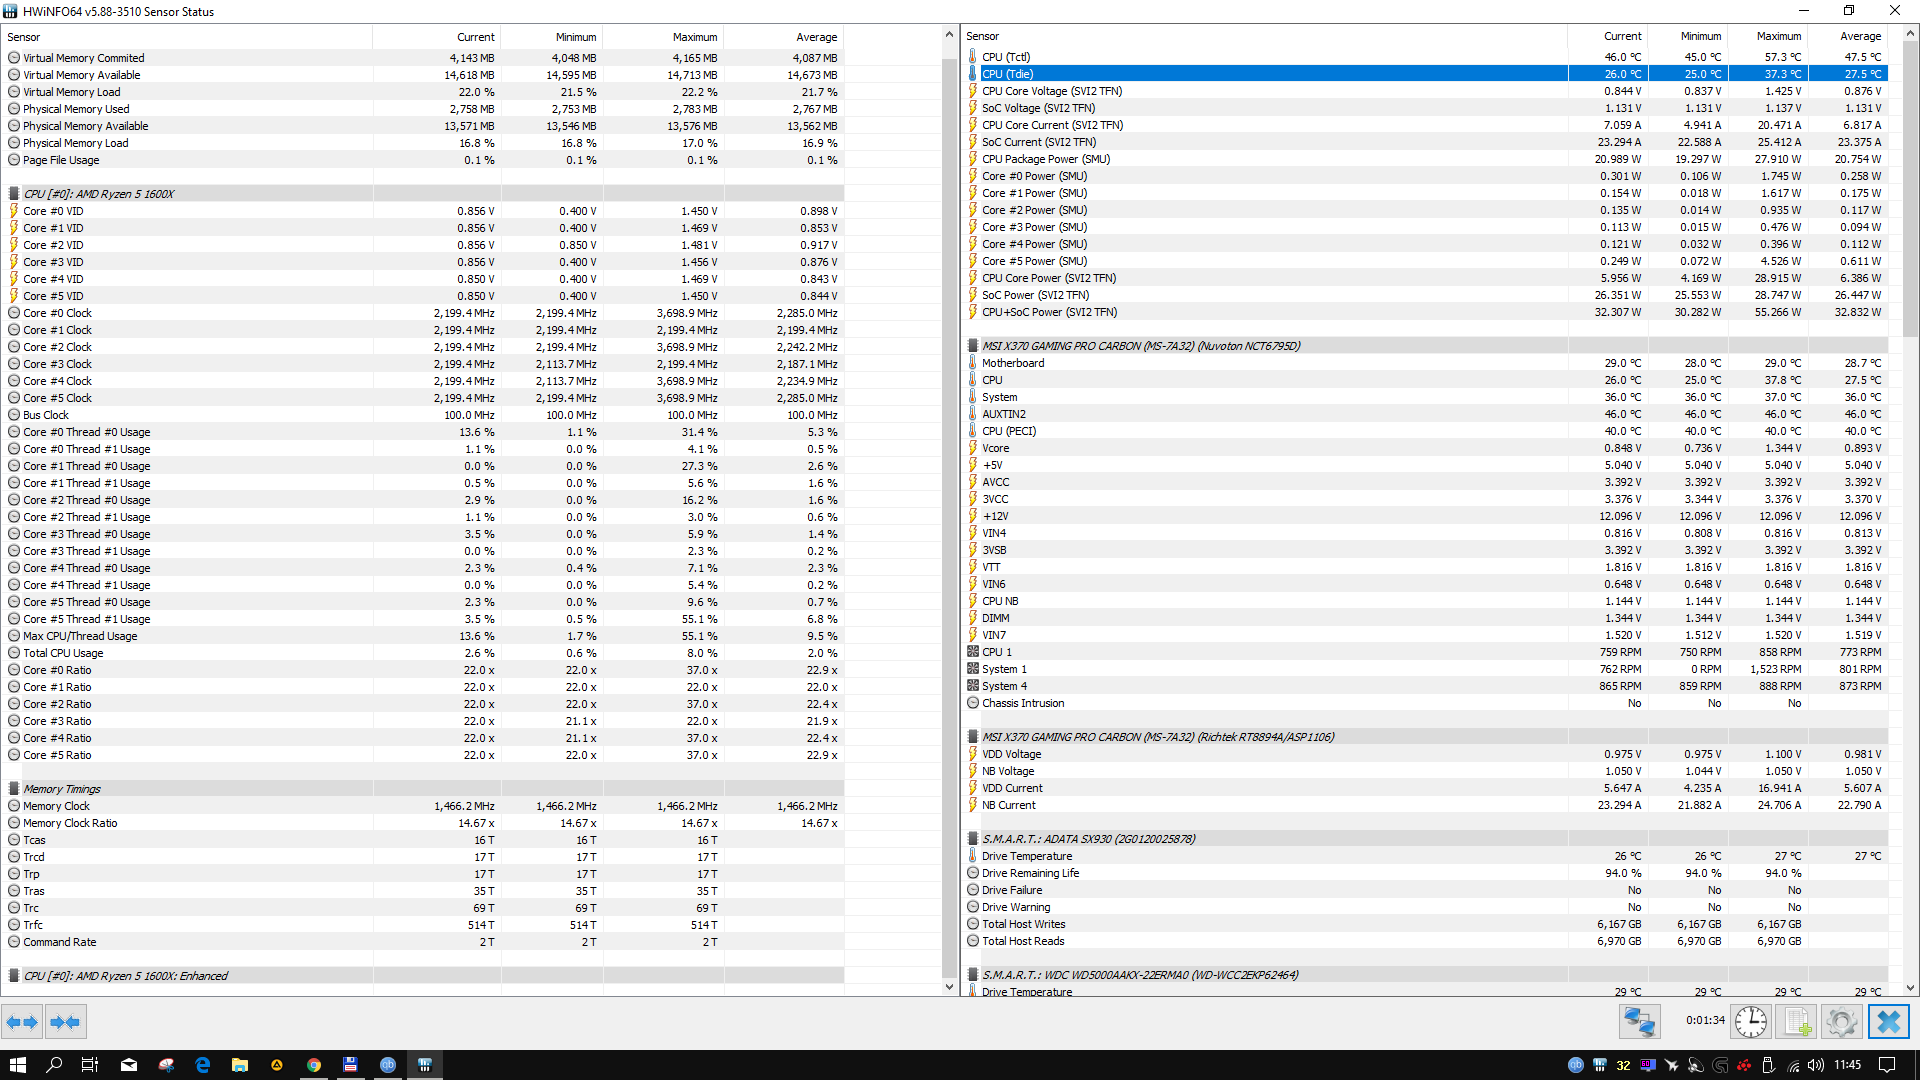The image size is (1920, 1080).
Task: Click the yellow 32 temperature tray icon
Action: pyautogui.click(x=1623, y=1065)
